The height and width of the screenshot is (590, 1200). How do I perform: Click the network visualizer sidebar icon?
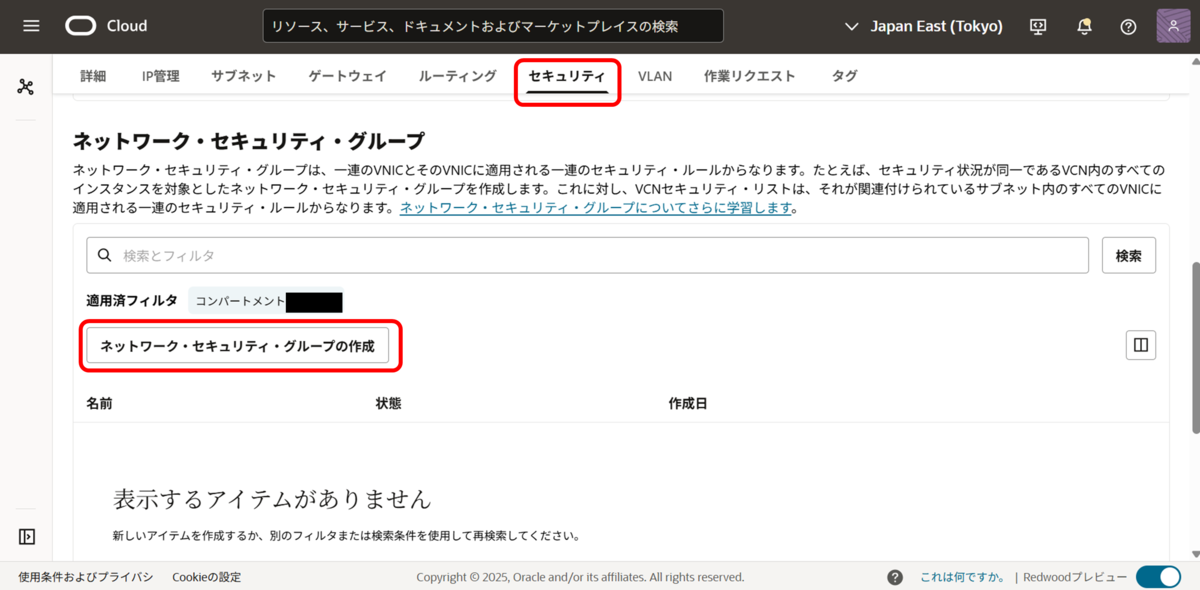tap(26, 87)
